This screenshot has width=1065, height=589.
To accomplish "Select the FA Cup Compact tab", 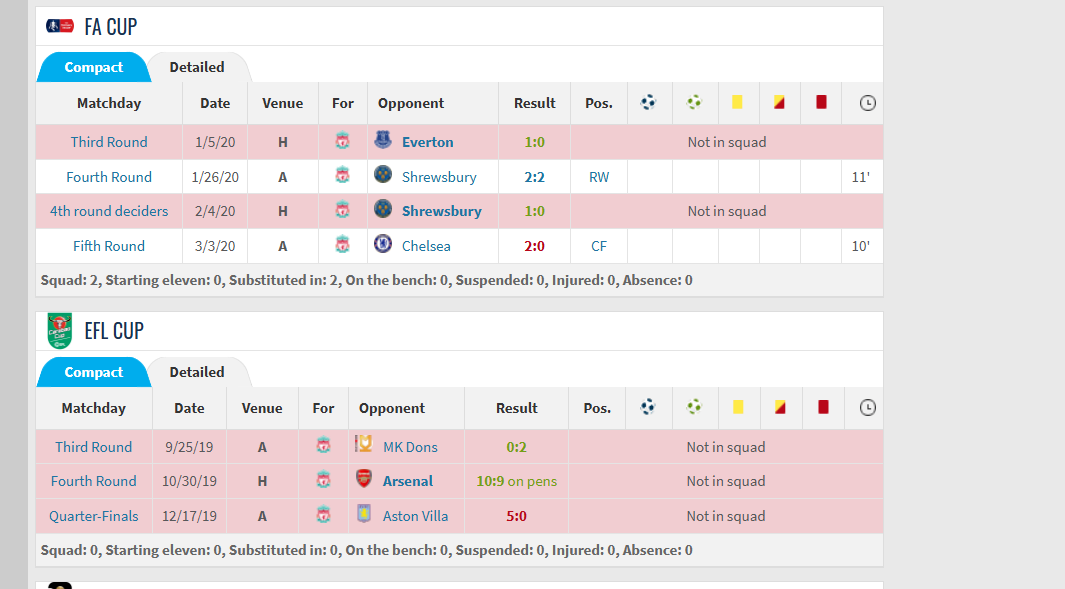I will pyautogui.click(x=94, y=67).
